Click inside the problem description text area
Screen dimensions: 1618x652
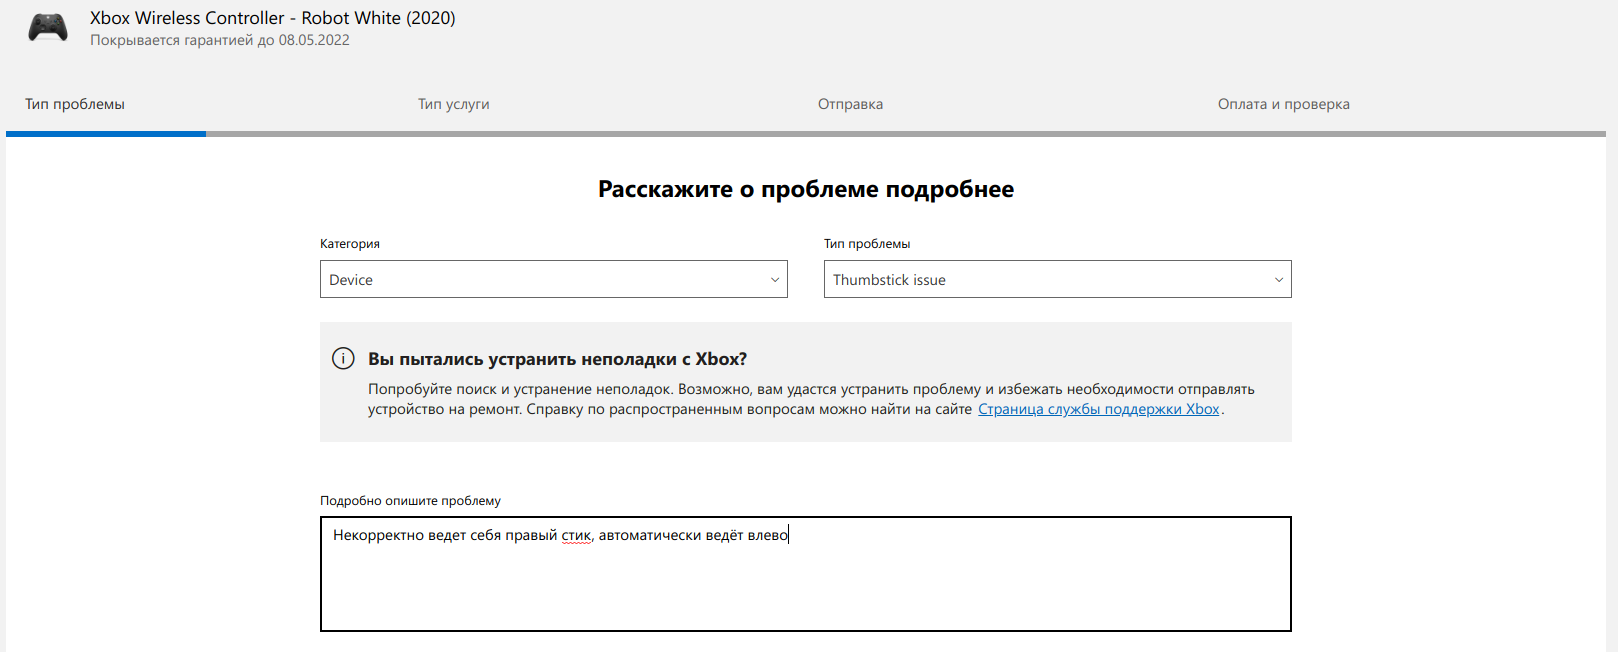(805, 585)
